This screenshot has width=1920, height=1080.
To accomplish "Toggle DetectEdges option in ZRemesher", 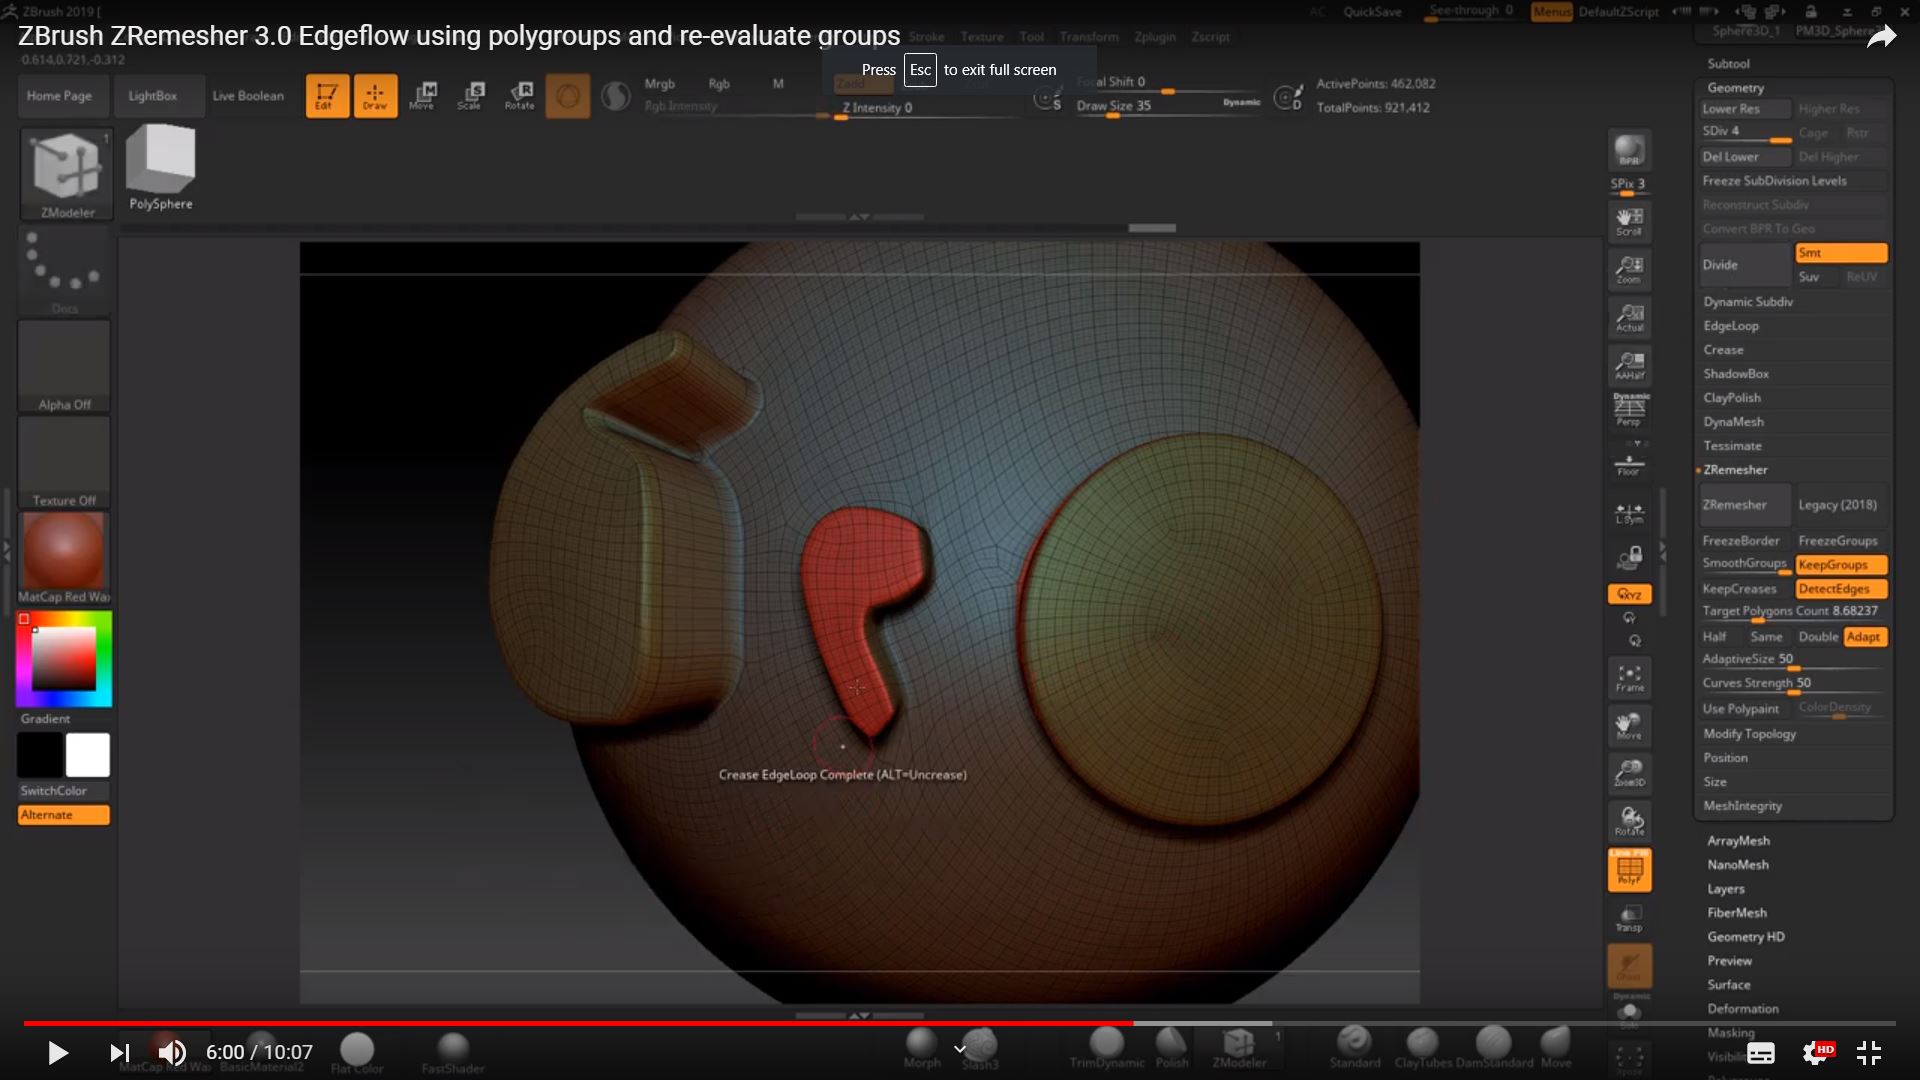I will 1834,588.
